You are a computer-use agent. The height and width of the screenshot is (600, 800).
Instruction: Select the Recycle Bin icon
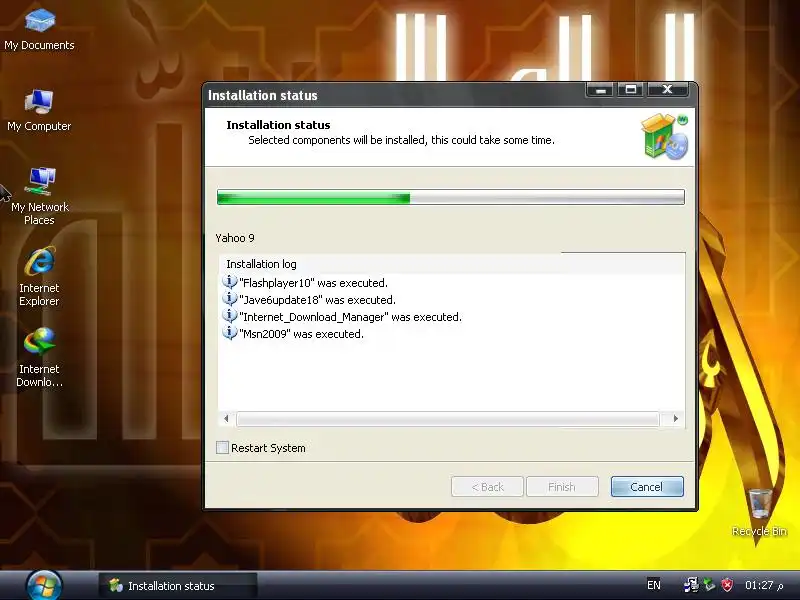[759, 512]
